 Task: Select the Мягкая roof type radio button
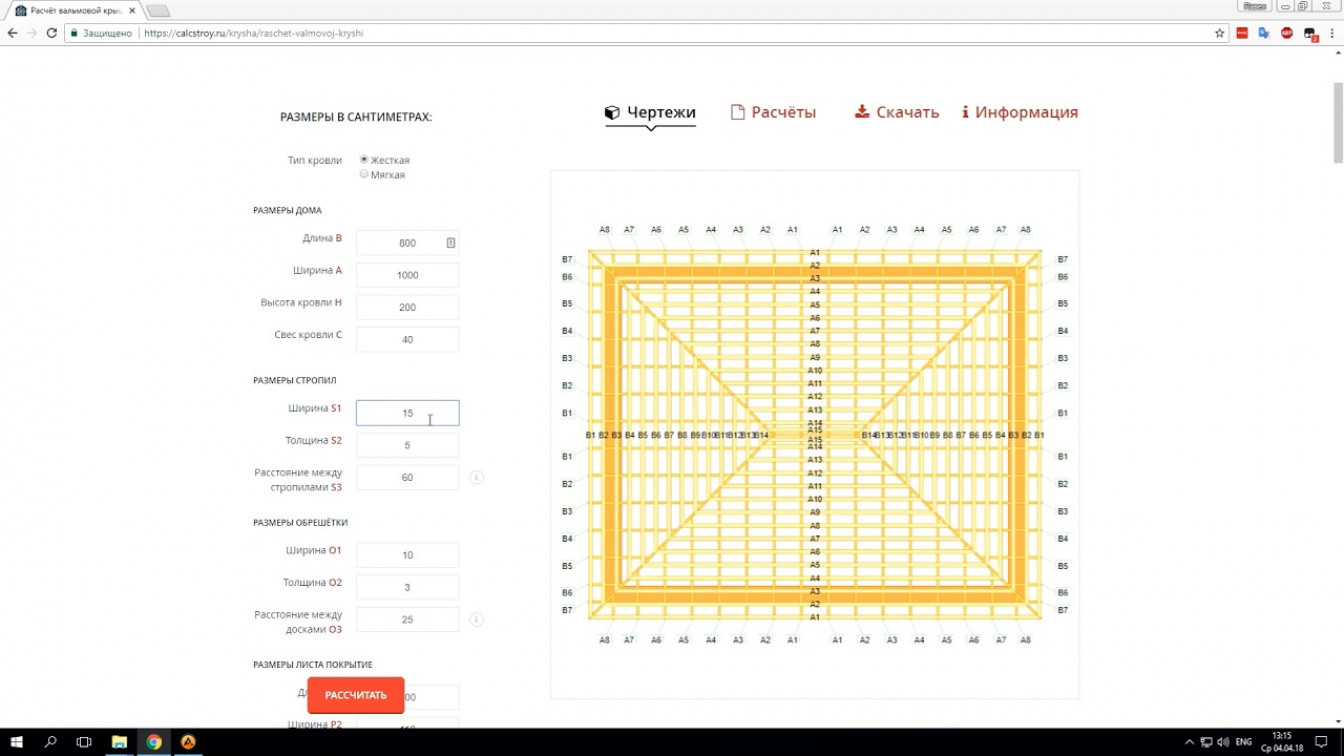(x=364, y=174)
